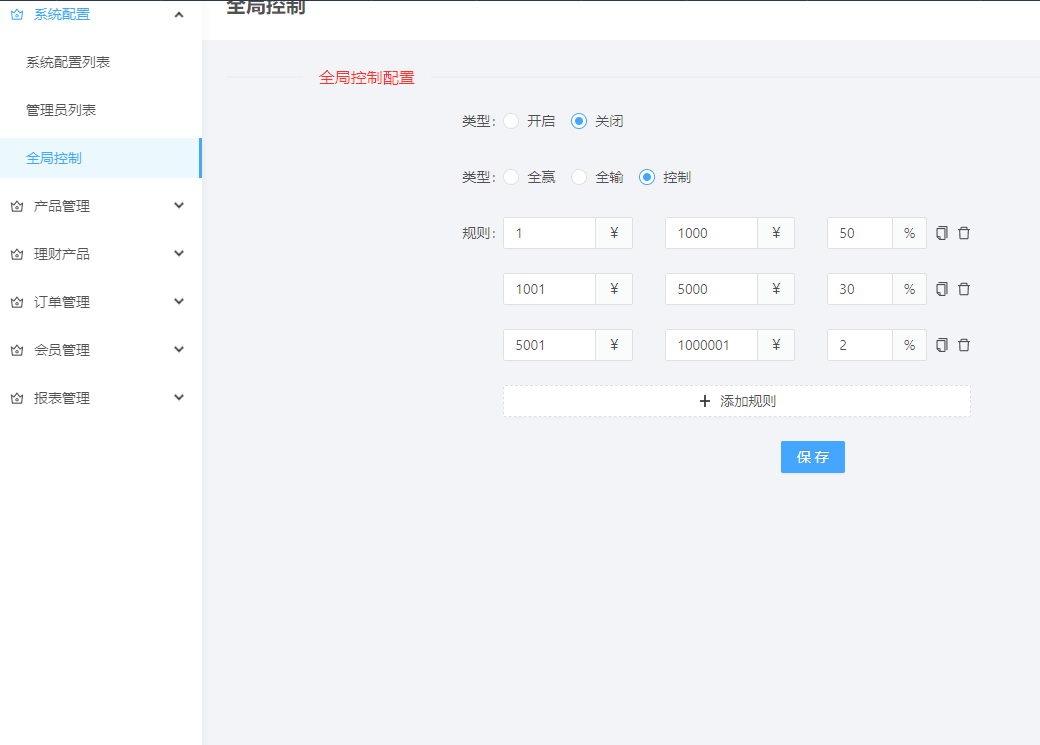The image size is (1040, 745).
Task: Click the percentage field showing 50
Action: point(859,233)
